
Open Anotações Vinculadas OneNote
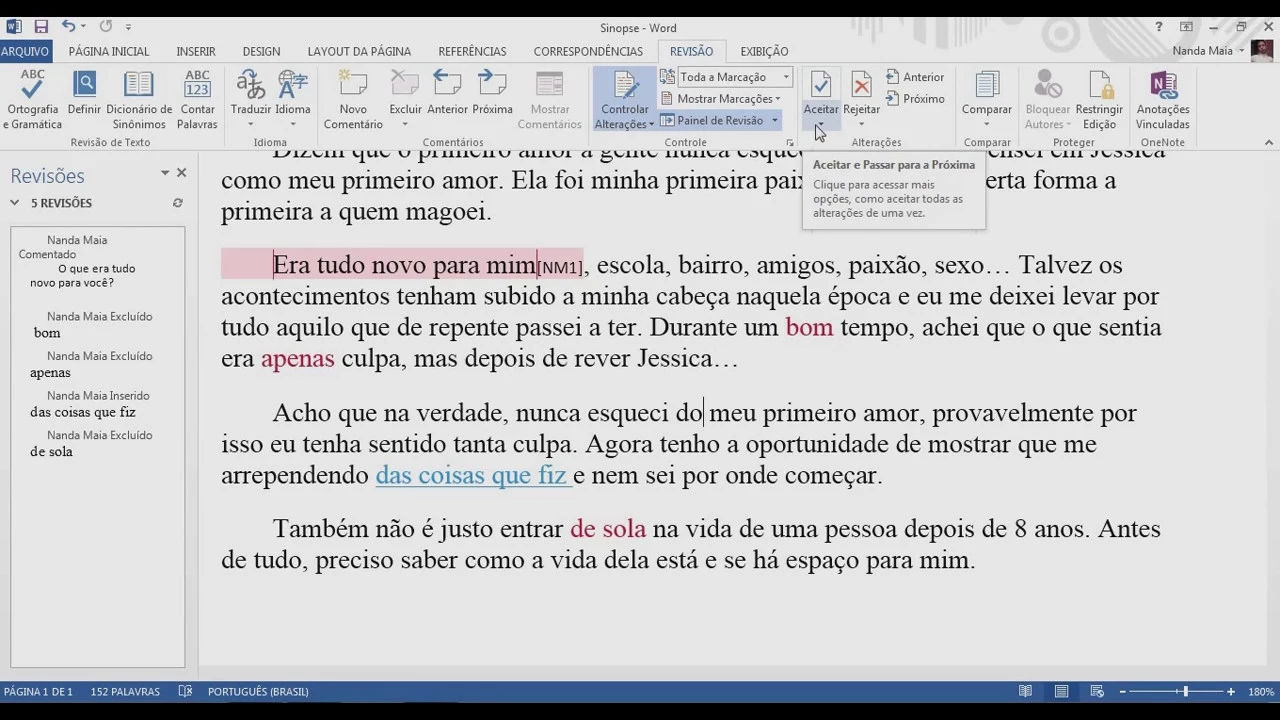1163,100
